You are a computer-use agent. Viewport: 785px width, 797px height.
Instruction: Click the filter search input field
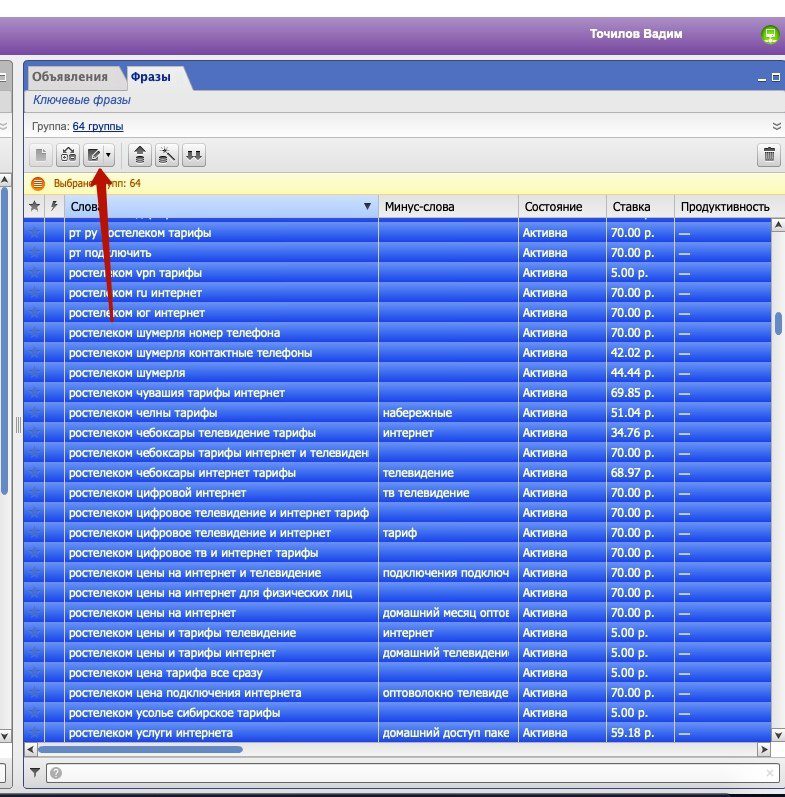(x=410, y=773)
